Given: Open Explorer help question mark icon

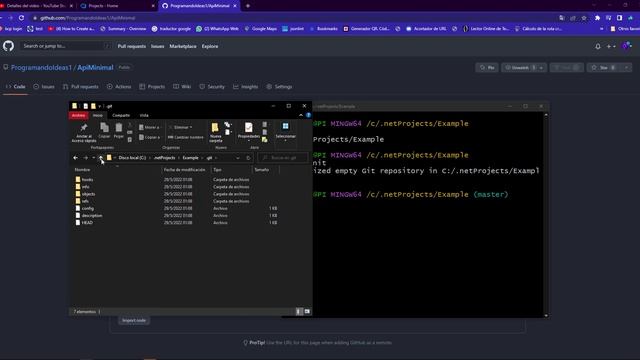Looking at the screenshot, I should pyautogui.click(x=308, y=116).
